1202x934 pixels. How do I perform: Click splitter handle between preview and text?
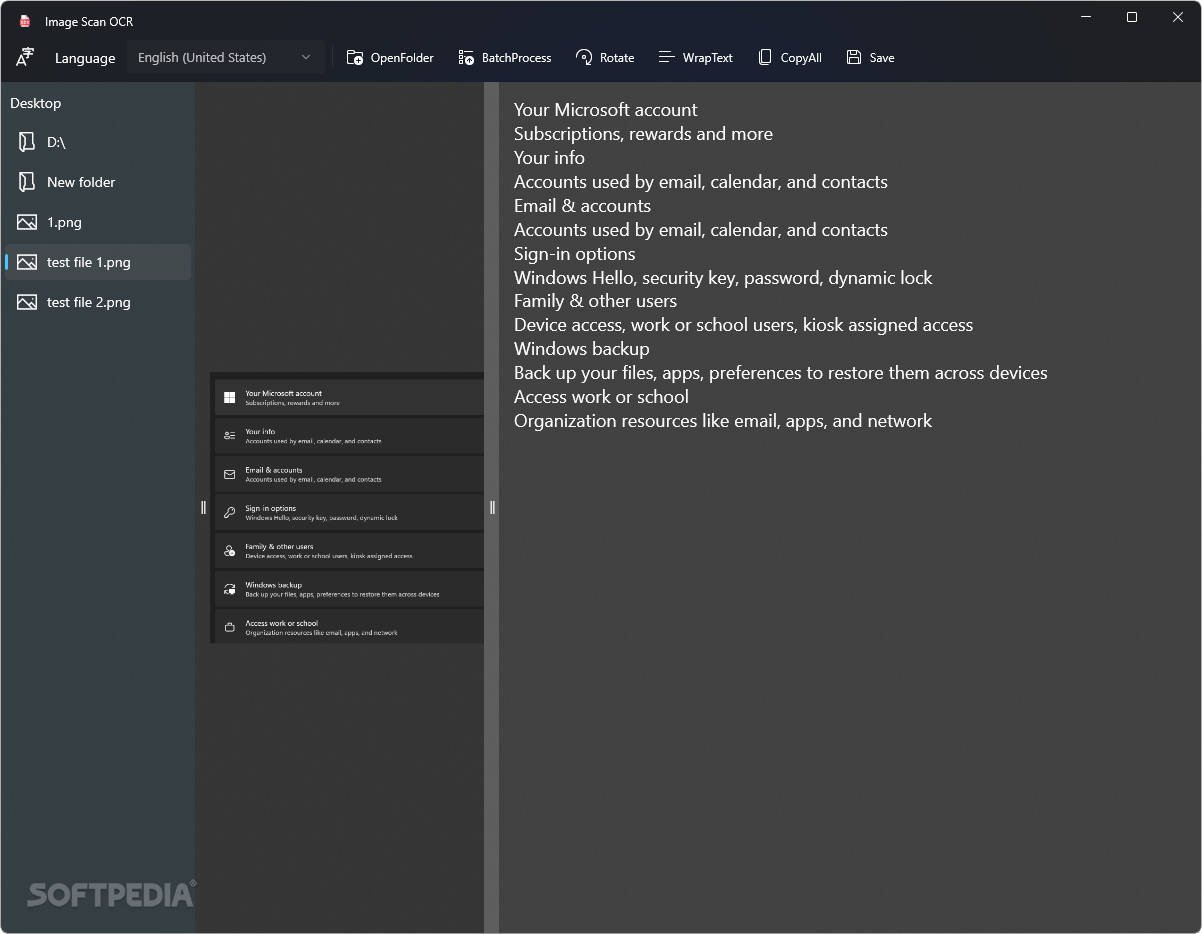coord(491,507)
